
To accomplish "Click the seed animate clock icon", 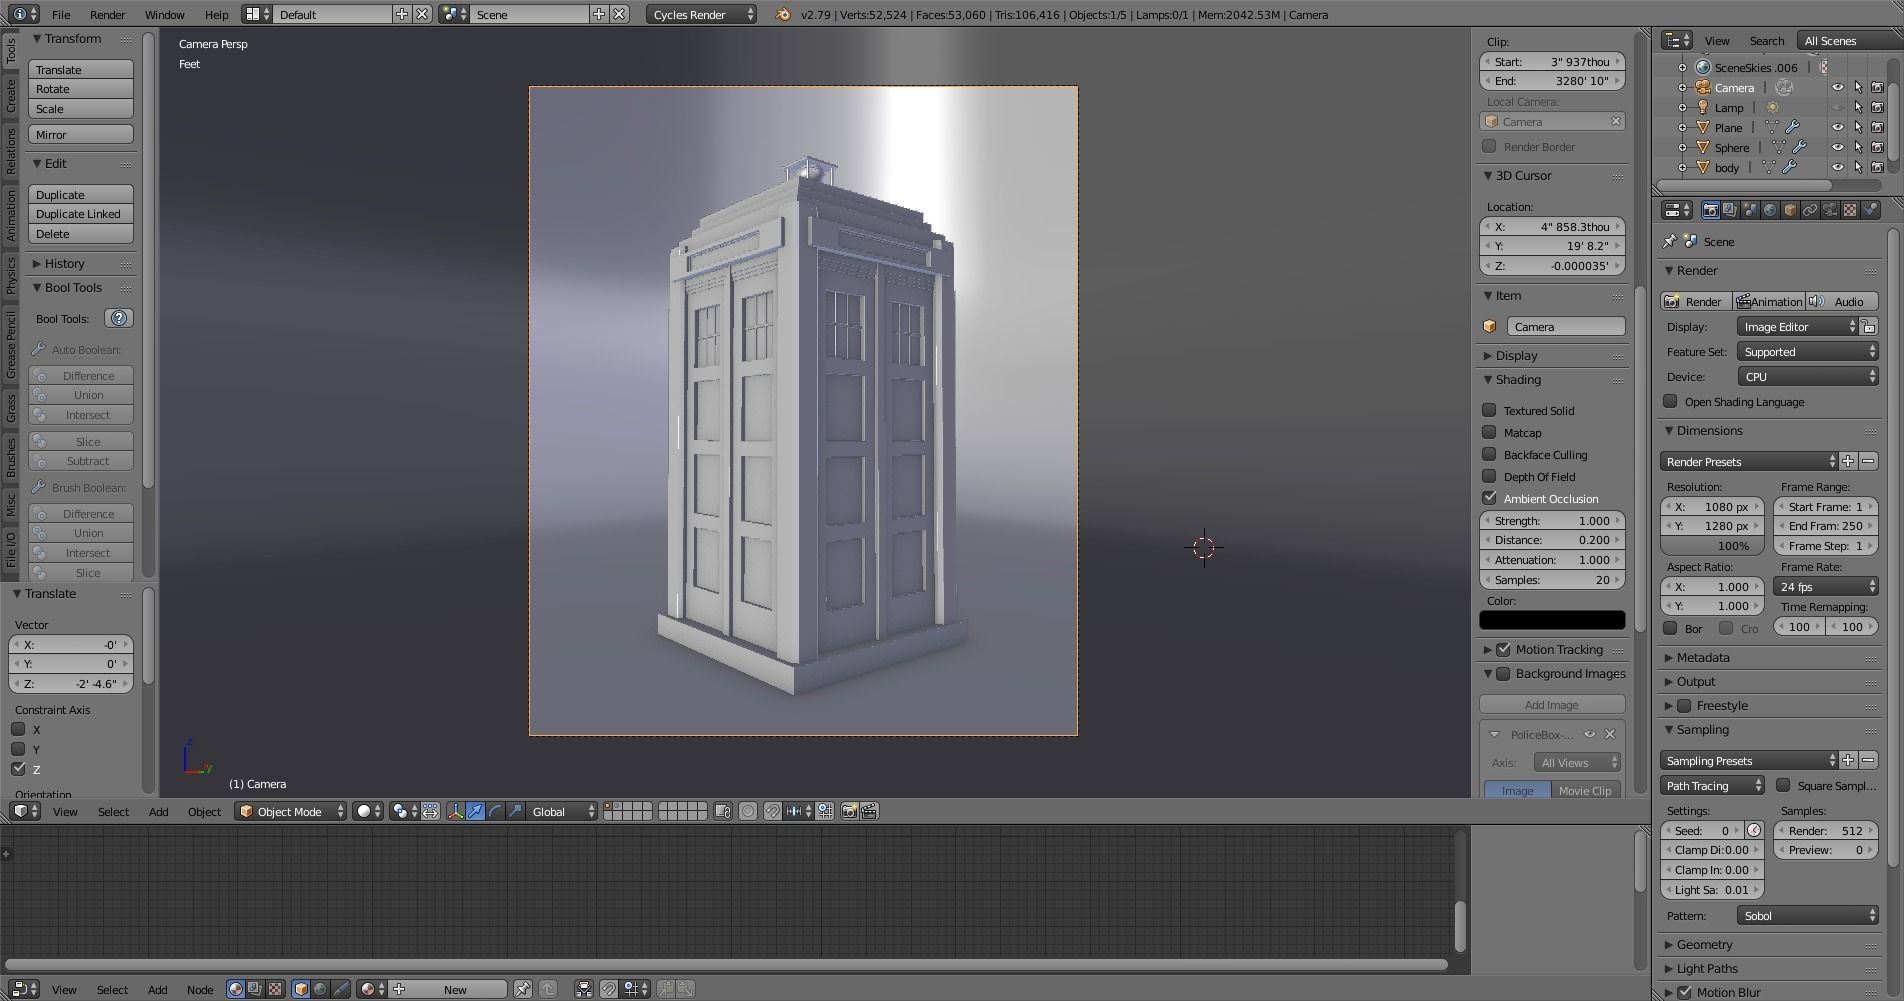I will [x=1754, y=830].
